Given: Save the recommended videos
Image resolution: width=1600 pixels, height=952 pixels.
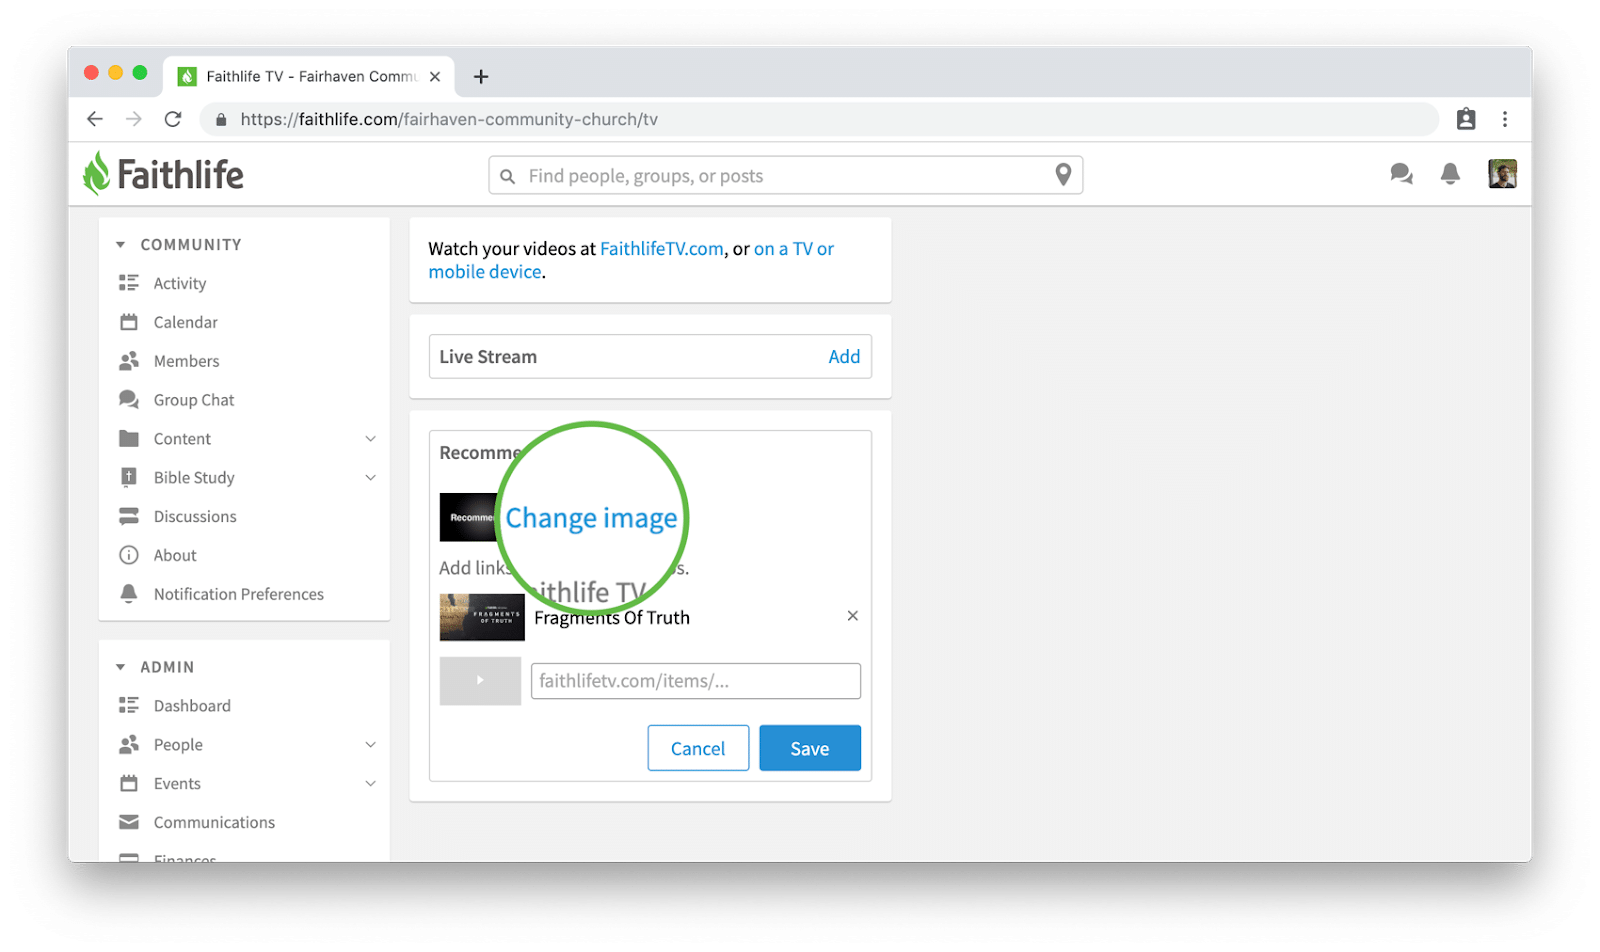Looking at the screenshot, I should 810,748.
